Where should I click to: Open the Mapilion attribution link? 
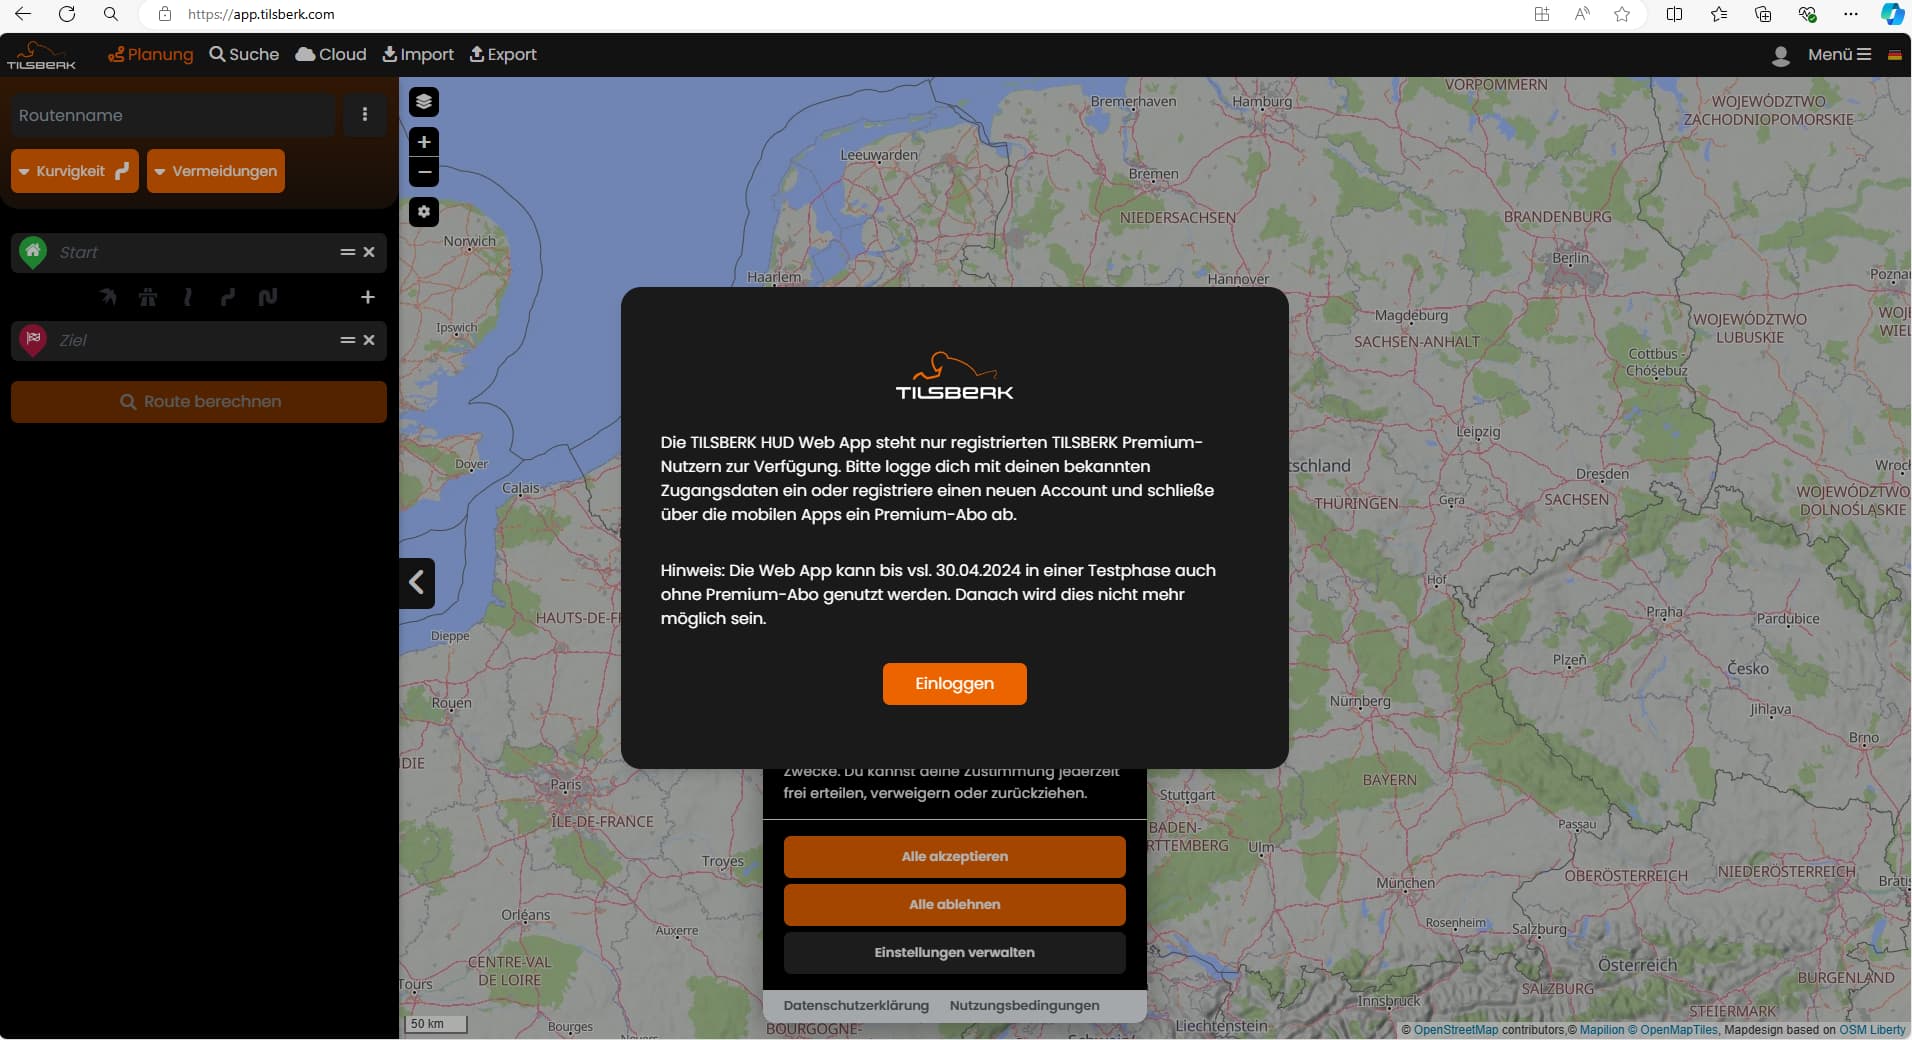(1602, 1029)
